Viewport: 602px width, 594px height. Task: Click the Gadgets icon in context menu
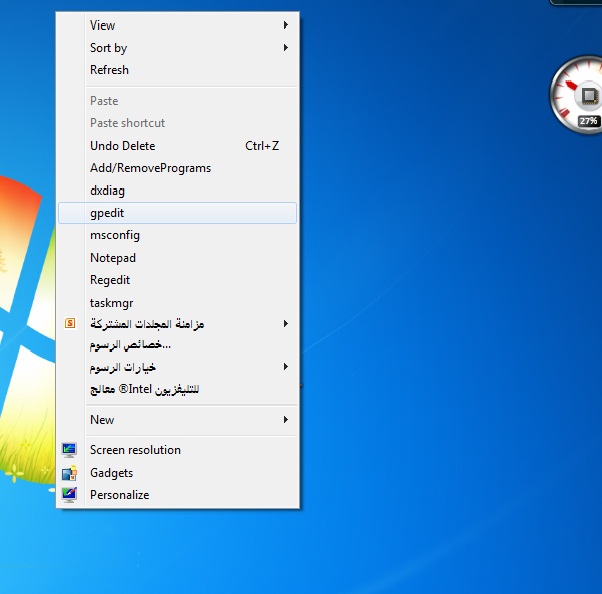tap(69, 473)
